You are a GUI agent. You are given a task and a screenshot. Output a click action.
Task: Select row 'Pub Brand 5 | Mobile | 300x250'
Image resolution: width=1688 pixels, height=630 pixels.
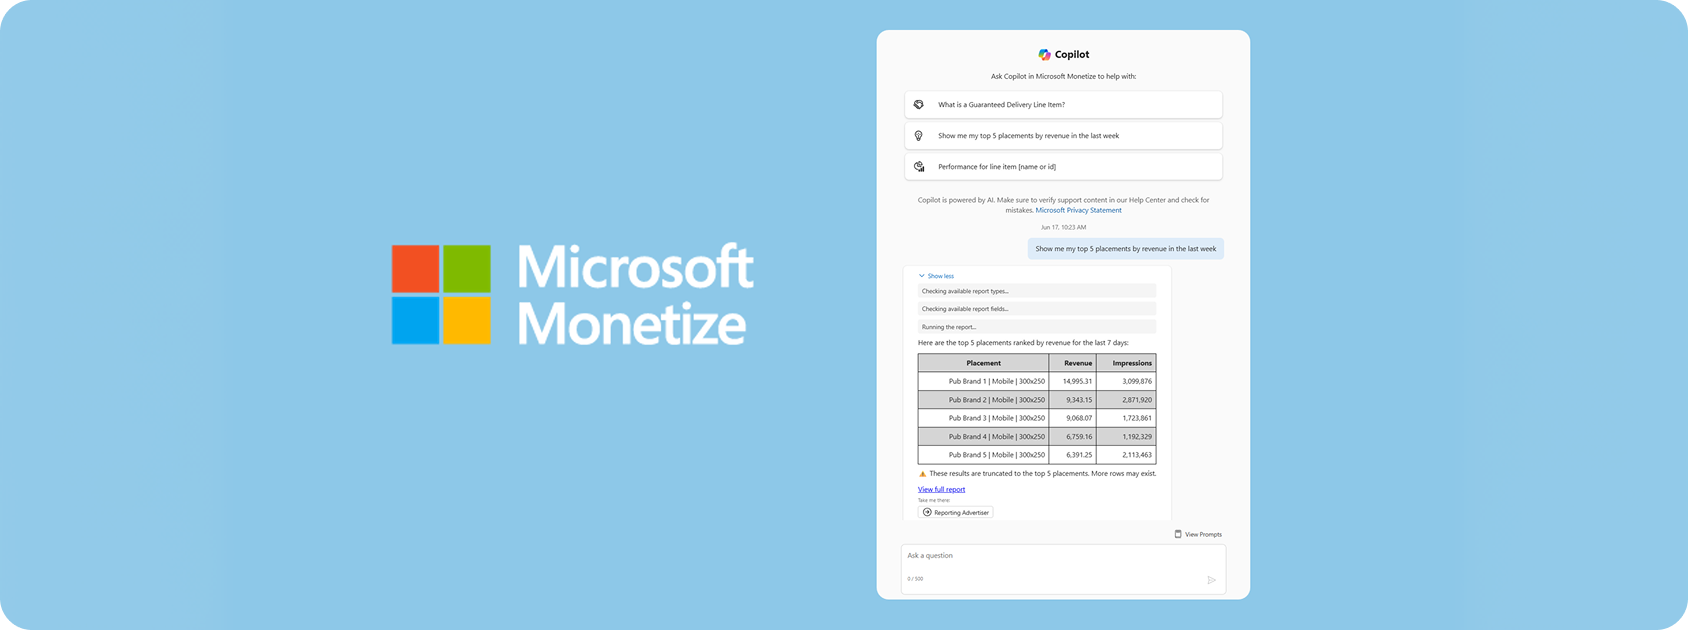[1037, 455]
